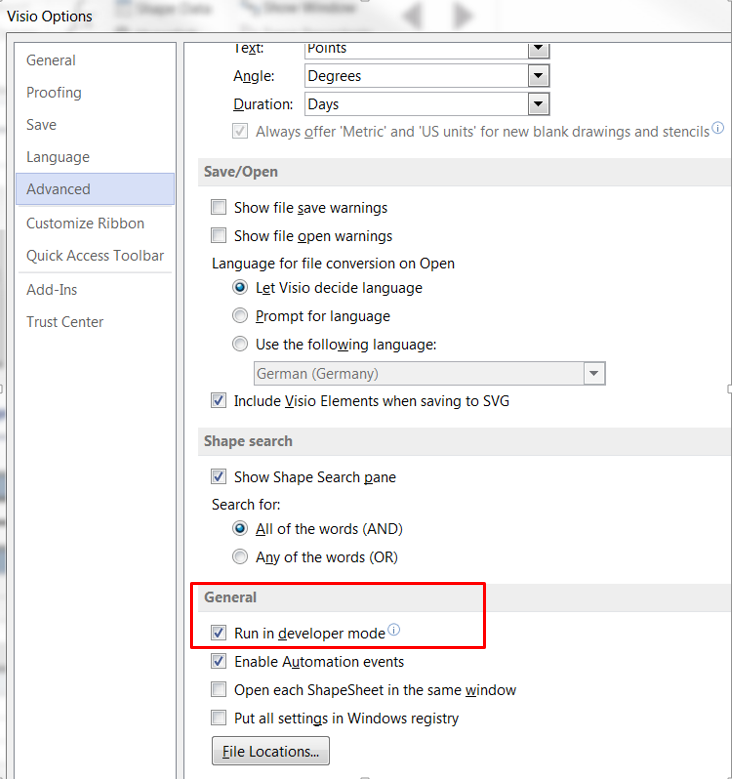Click the Visio Options dialog title

click(50, 16)
